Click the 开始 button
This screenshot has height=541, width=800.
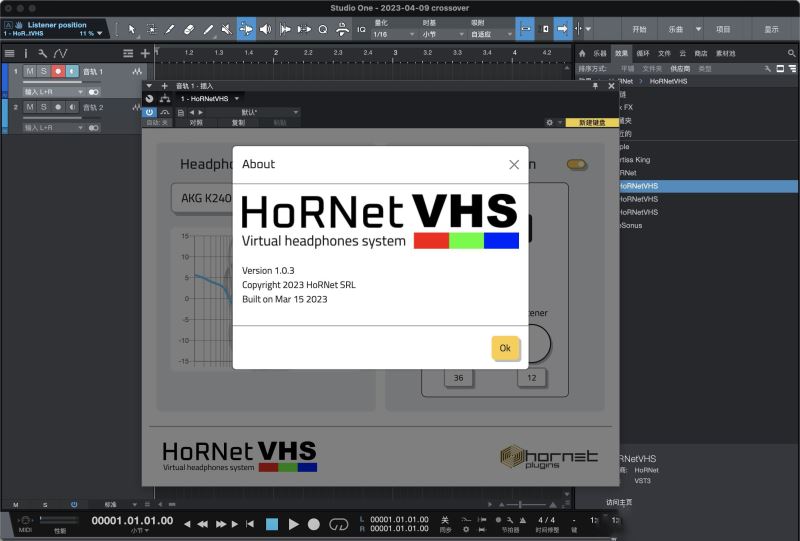pos(639,29)
